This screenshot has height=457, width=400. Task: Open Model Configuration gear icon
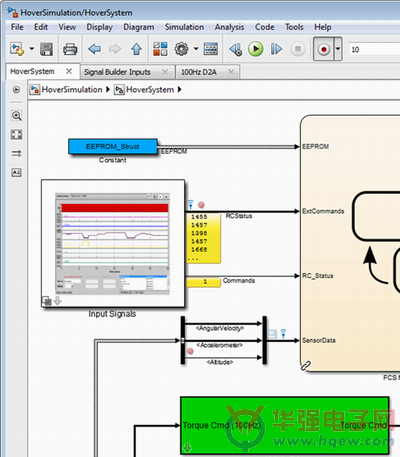click(x=181, y=49)
